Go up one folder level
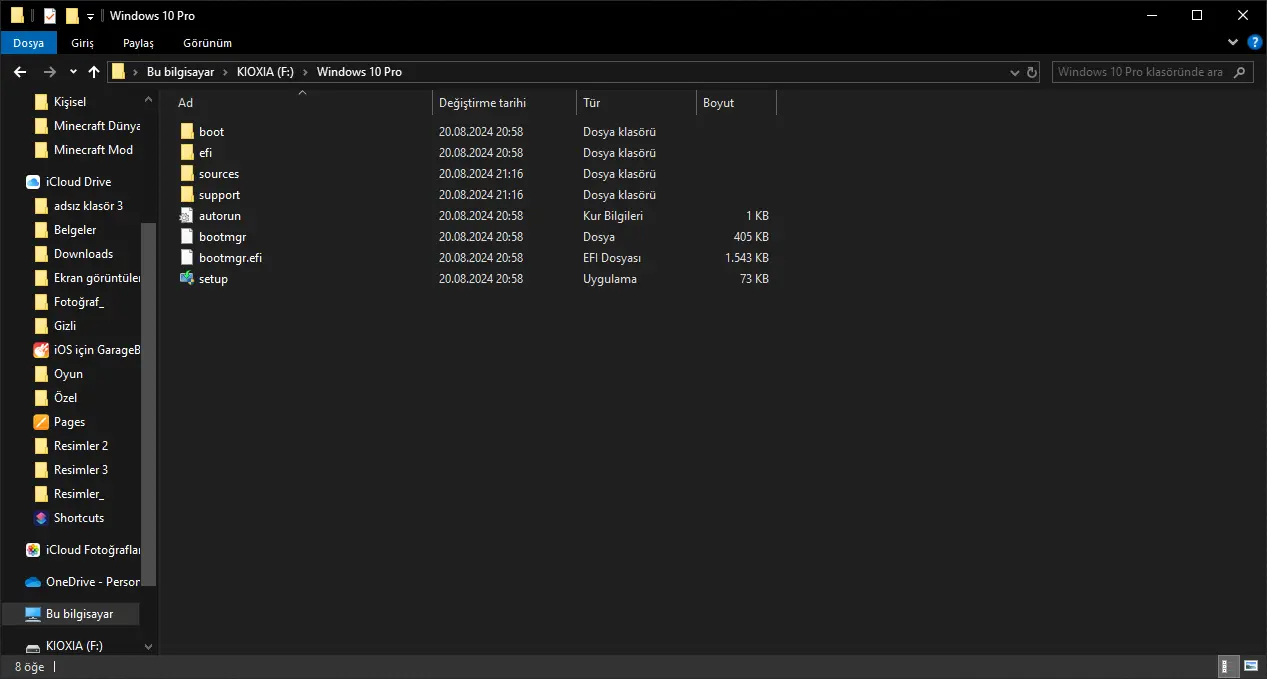The width and height of the screenshot is (1267, 679). tap(94, 72)
